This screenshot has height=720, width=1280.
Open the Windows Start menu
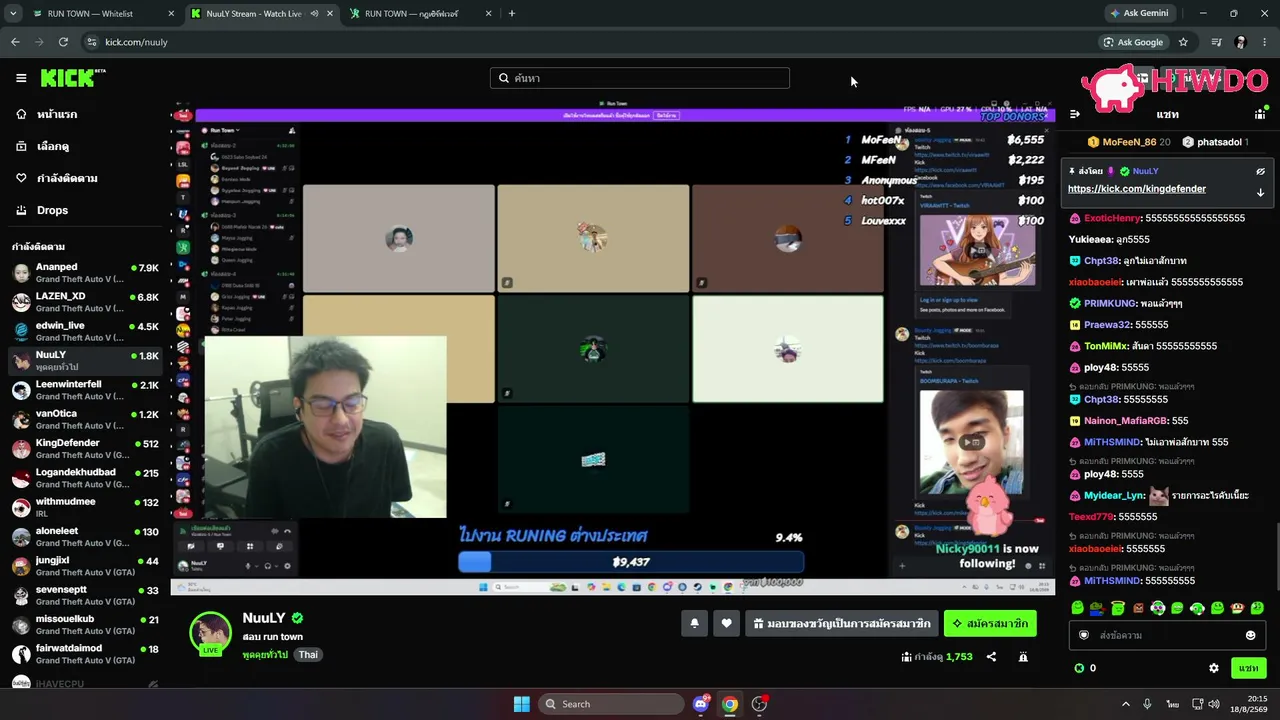click(522, 704)
